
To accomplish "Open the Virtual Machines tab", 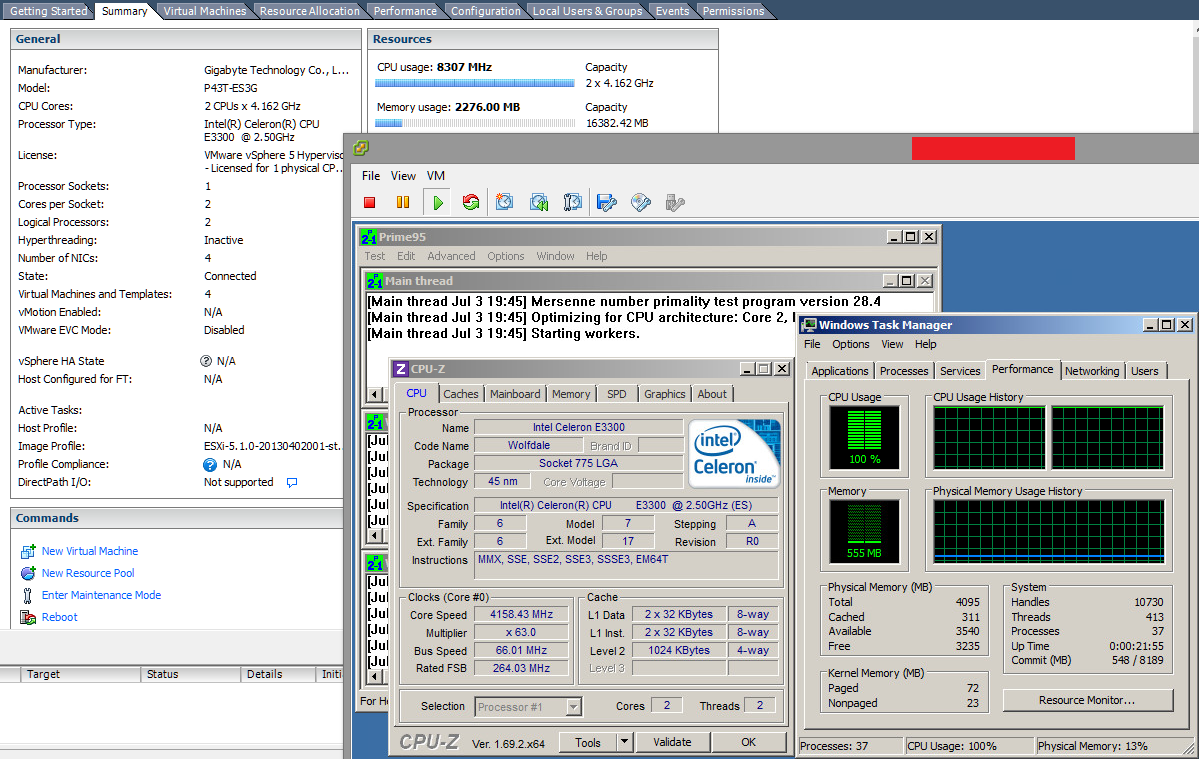I will (x=205, y=11).
